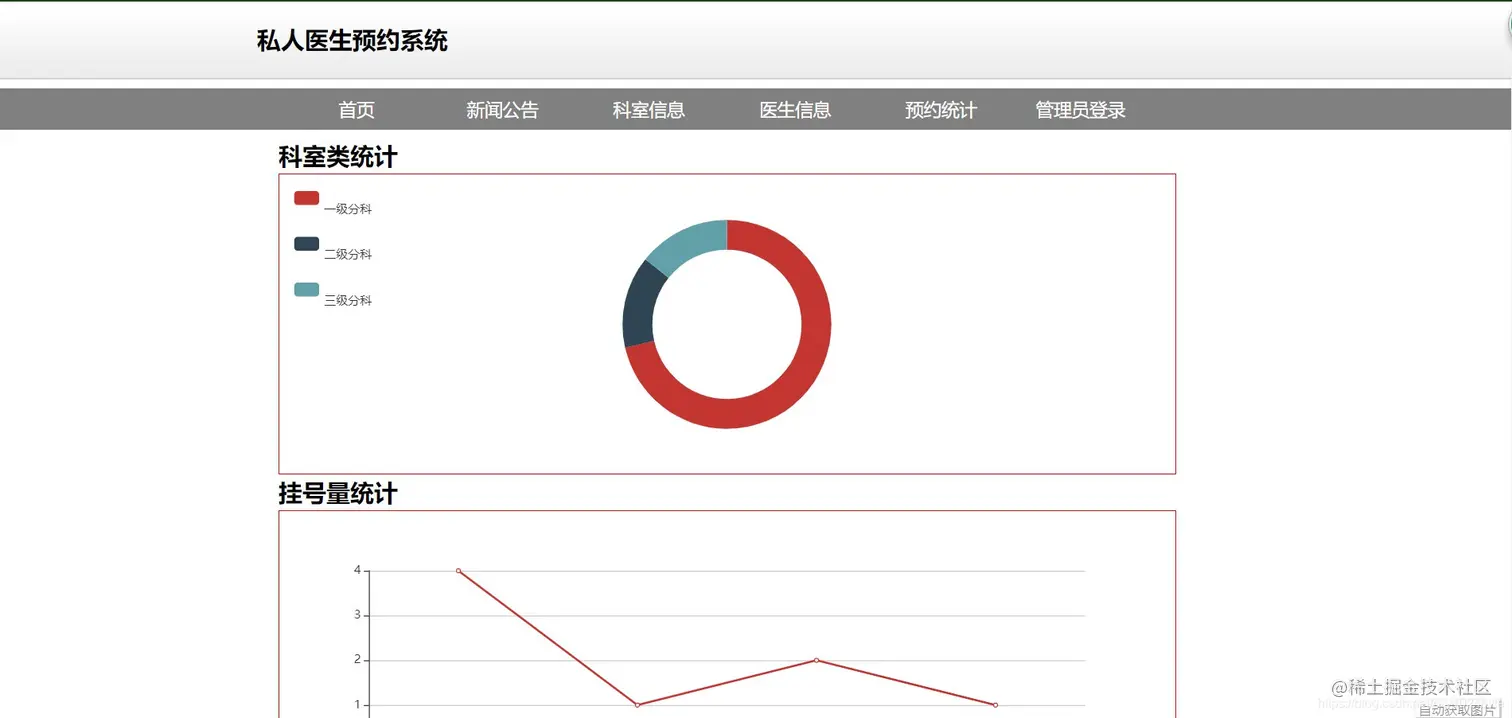Toggle the red 一级分科 legend swatch
Screen dimensions: 1512x718
[x=306, y=198]
